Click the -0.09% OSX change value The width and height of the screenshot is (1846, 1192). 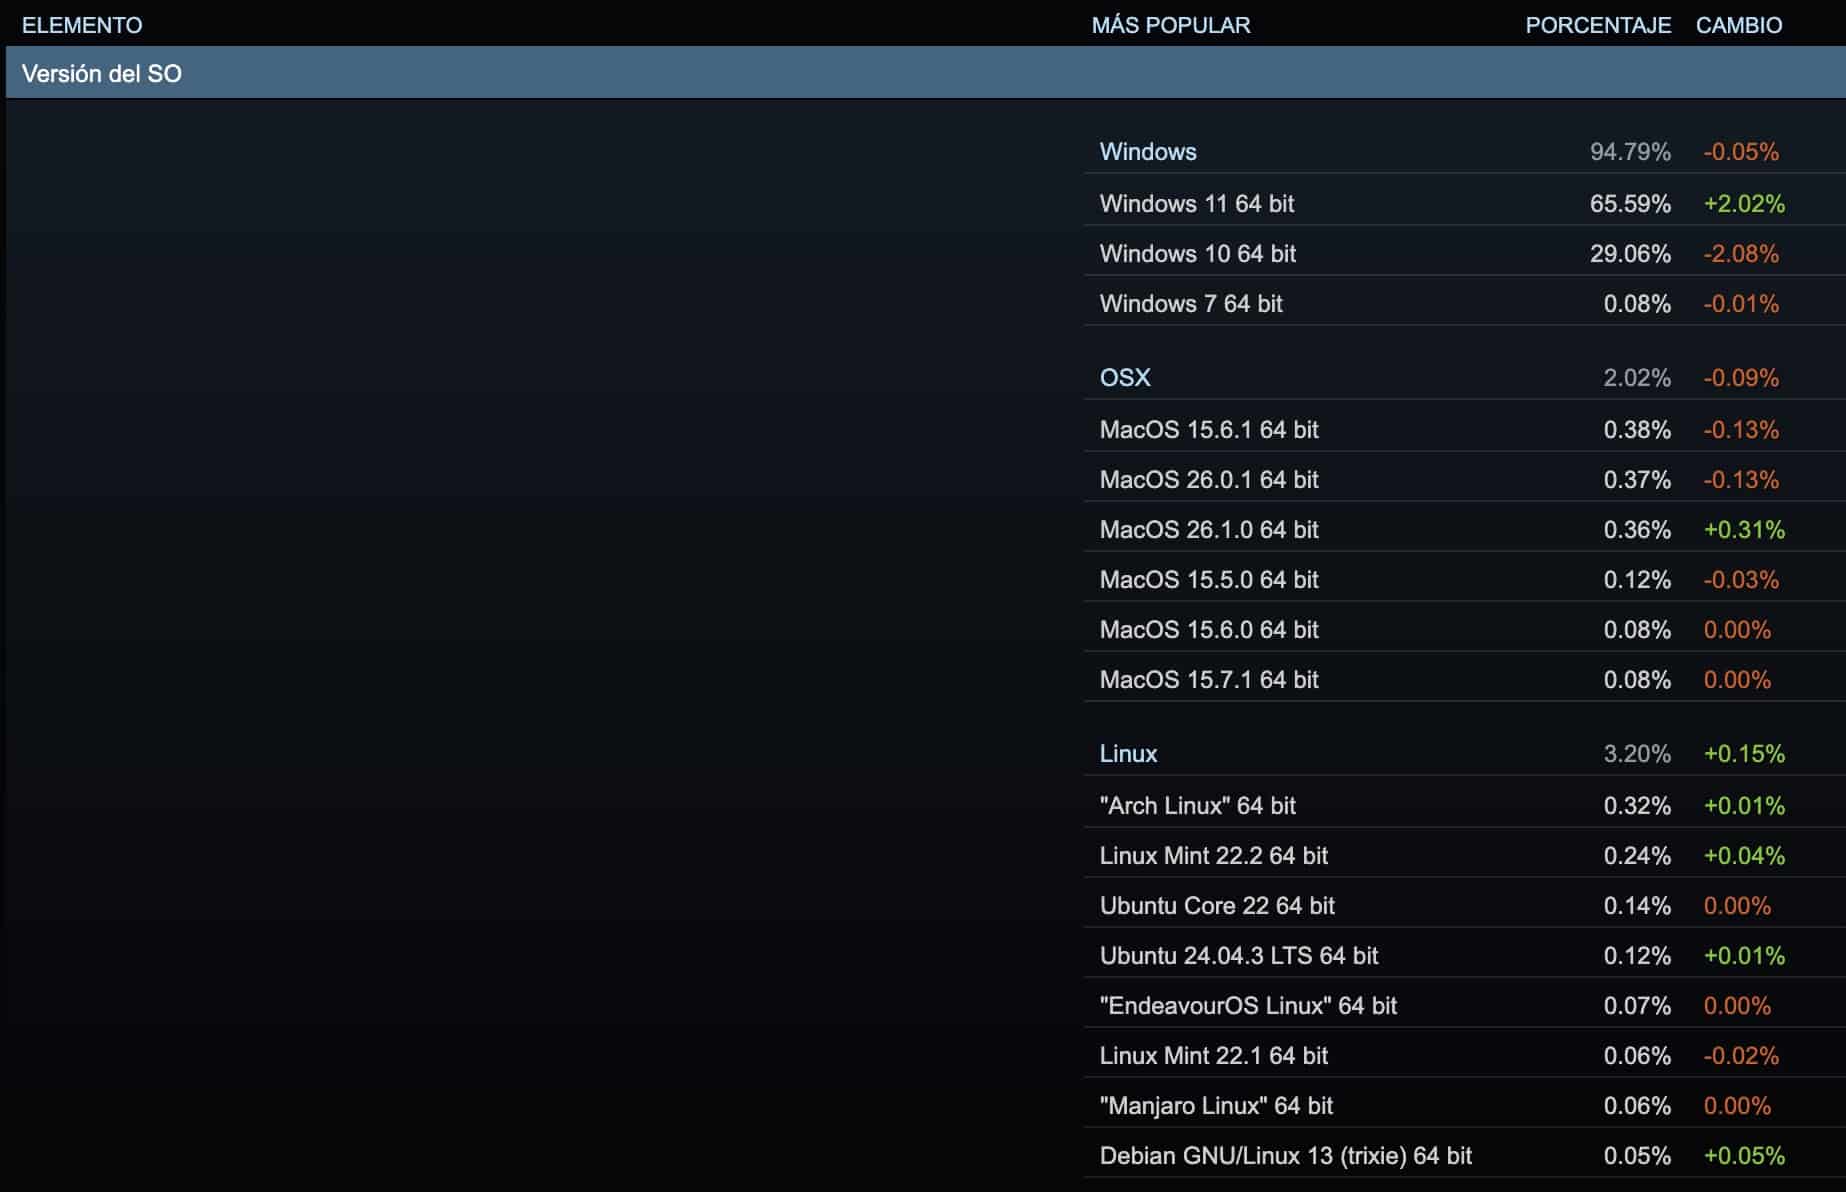(x=1741, y=378)
